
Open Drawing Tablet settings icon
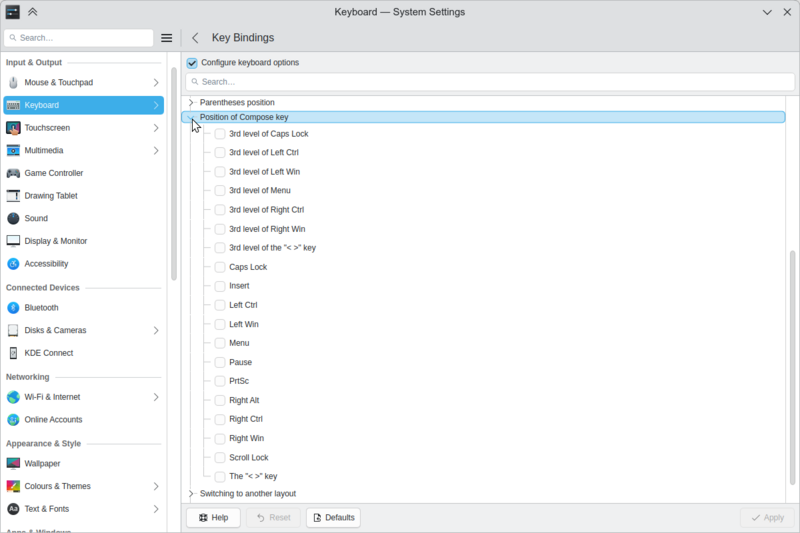point(14,196)
